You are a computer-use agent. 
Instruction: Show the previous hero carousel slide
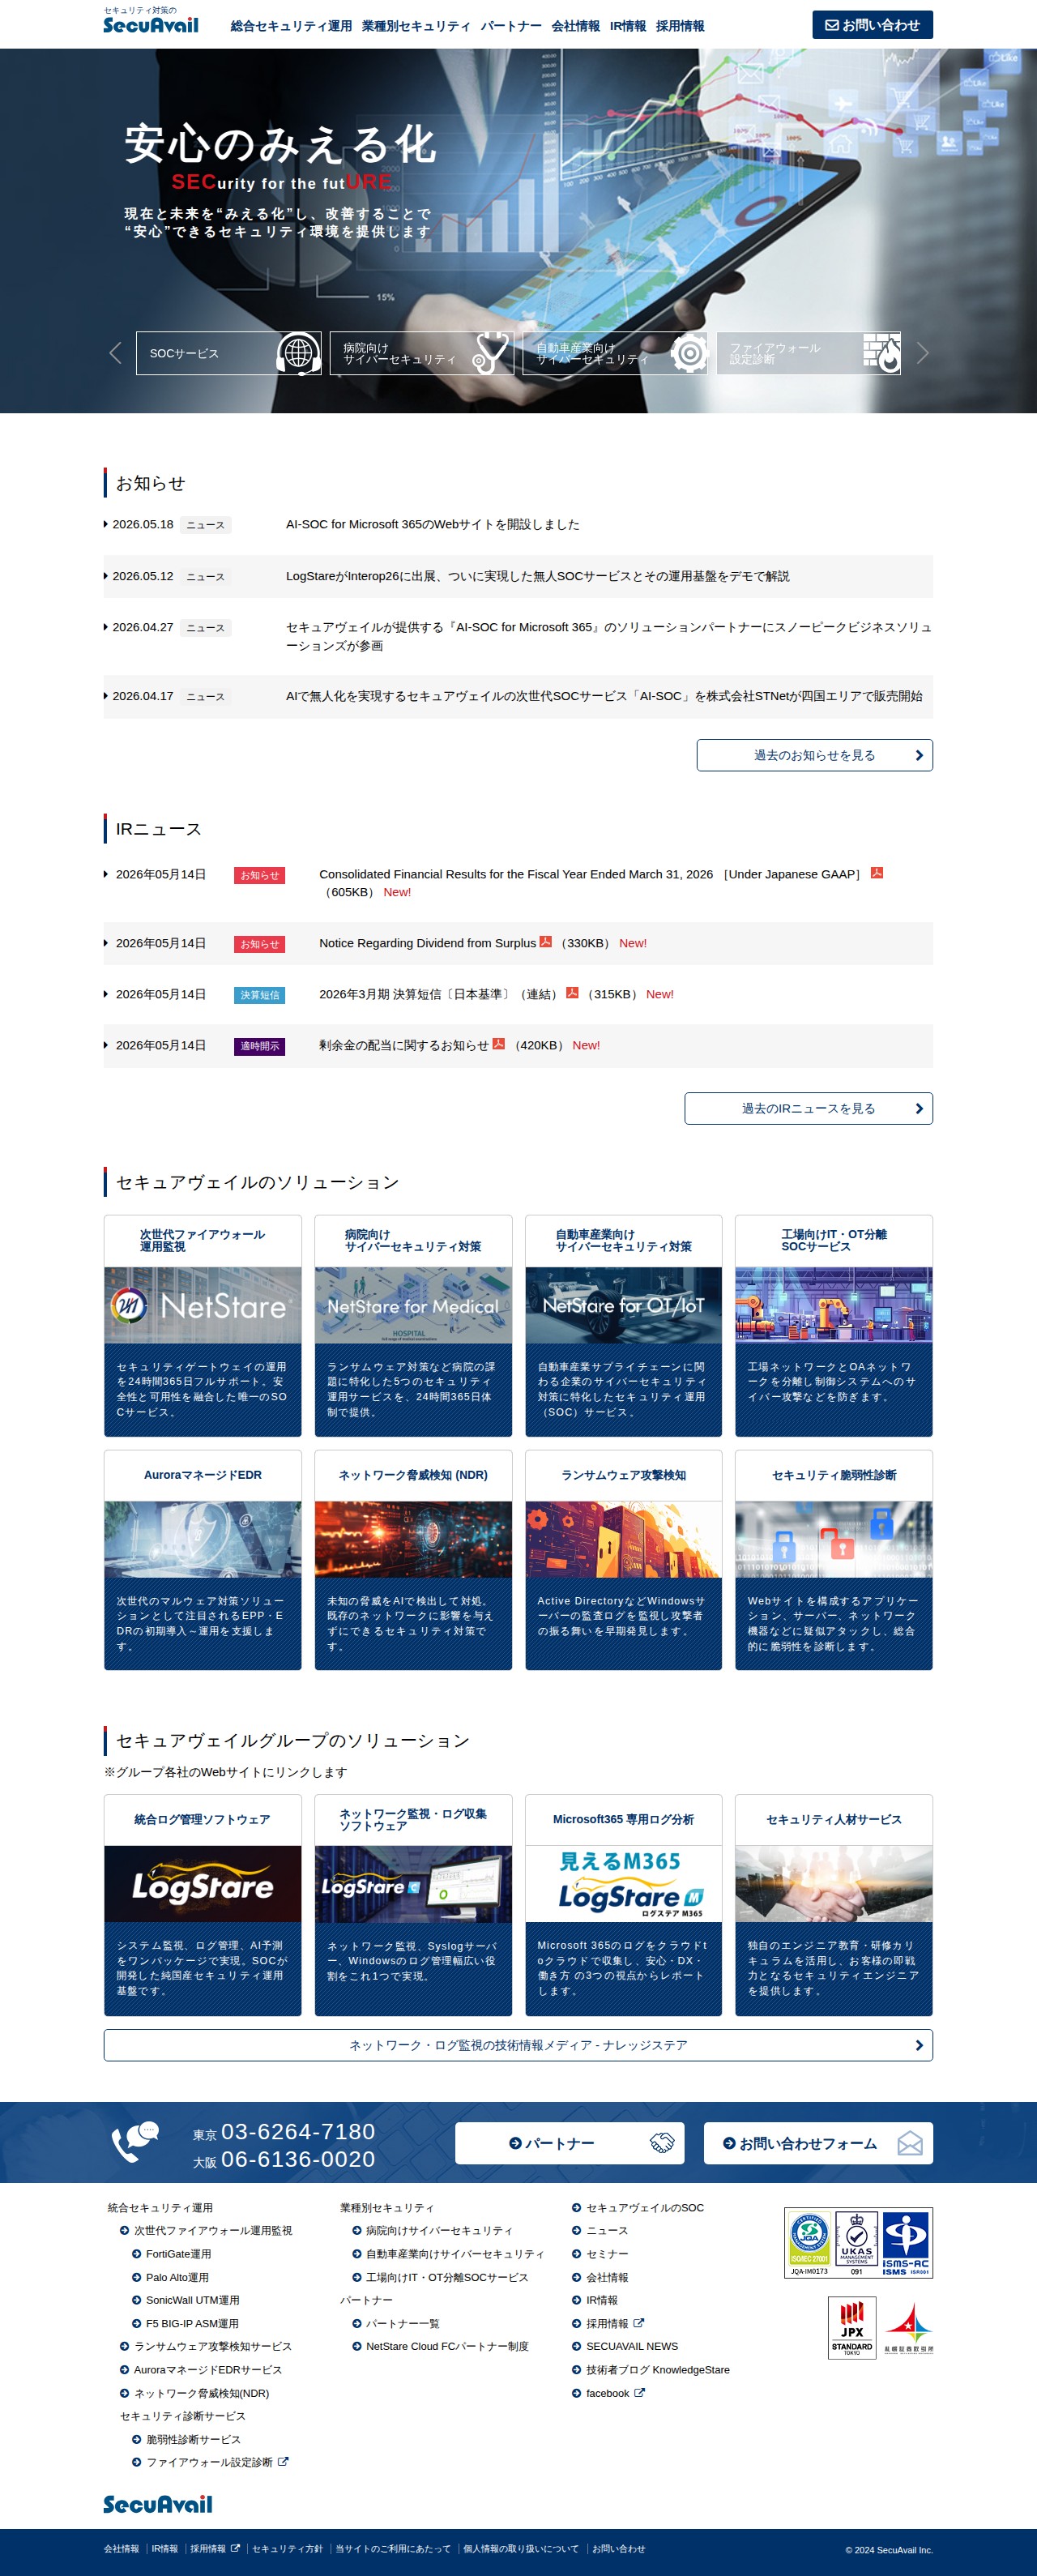point(115,353)
